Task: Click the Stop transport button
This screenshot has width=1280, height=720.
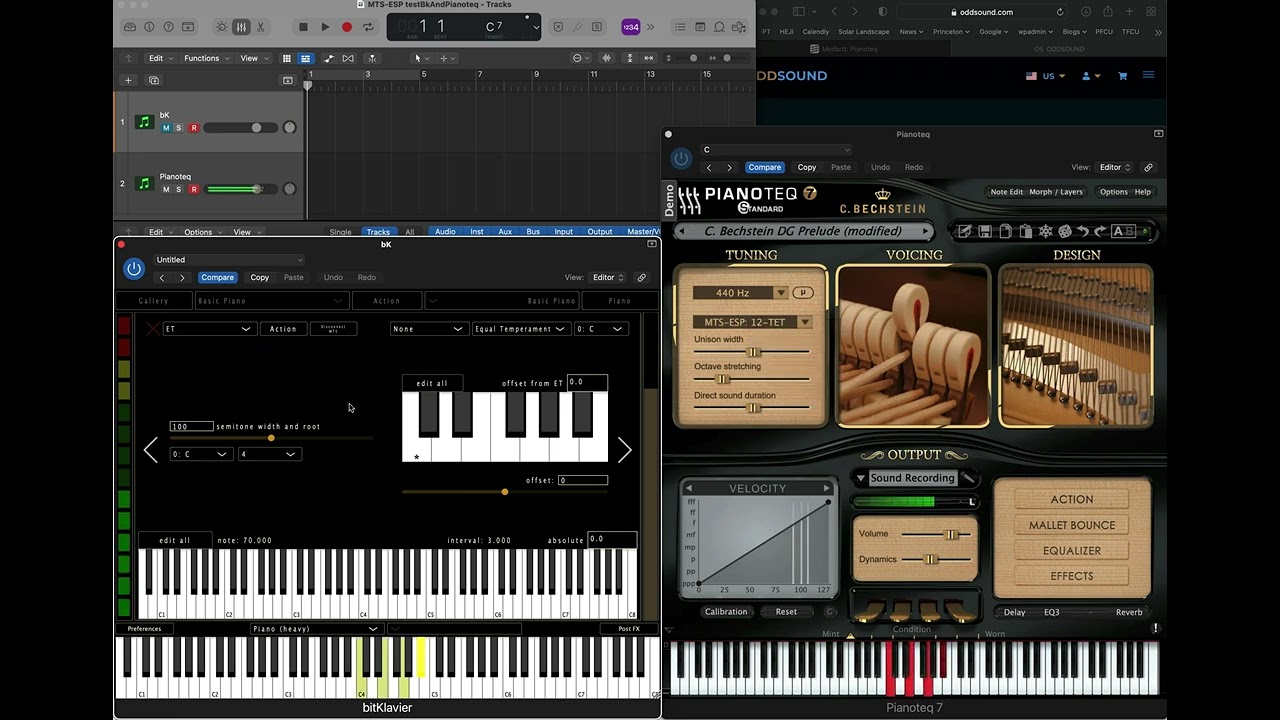Action: [x=303, y=27]
